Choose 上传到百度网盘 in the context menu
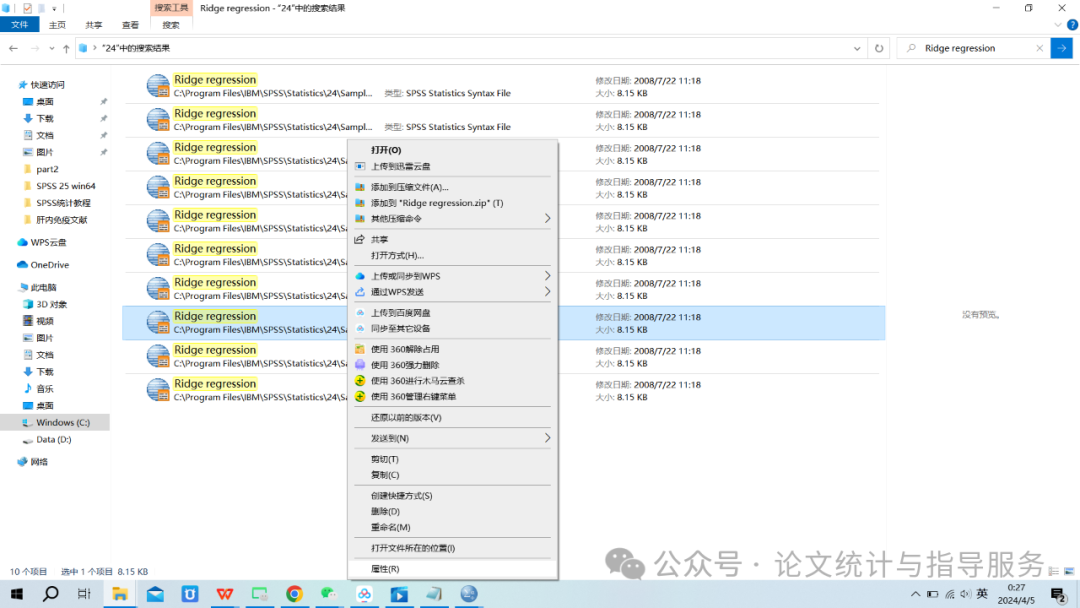Image resolution: width=1080 pixels, height=608 pixels. 453,312
